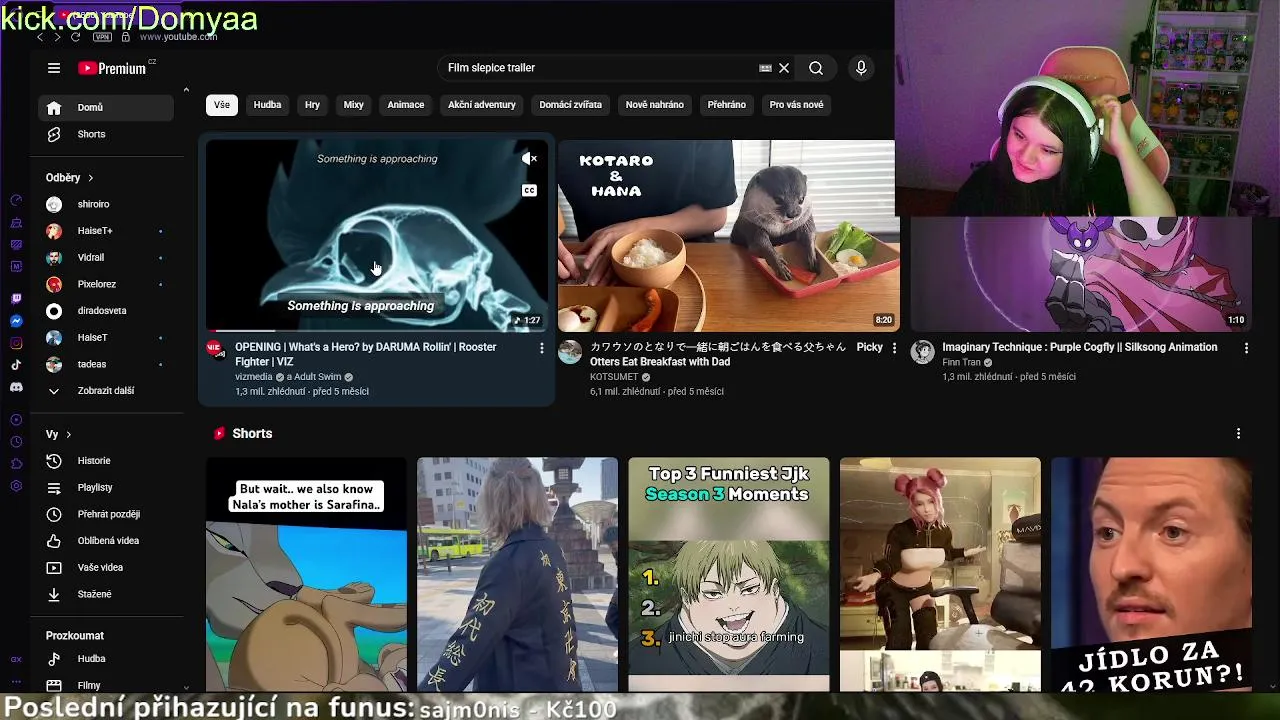Go back with browser back arrow
1280x720 pixels.
(40, 37)
